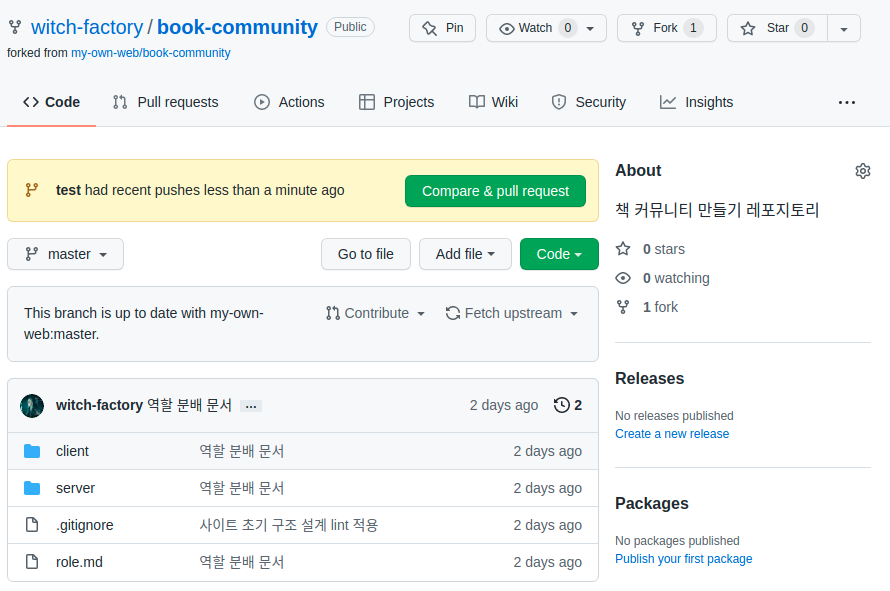Expand the commit message ellipsis button
Screen dimensions: 890x591
coord(251,406)
